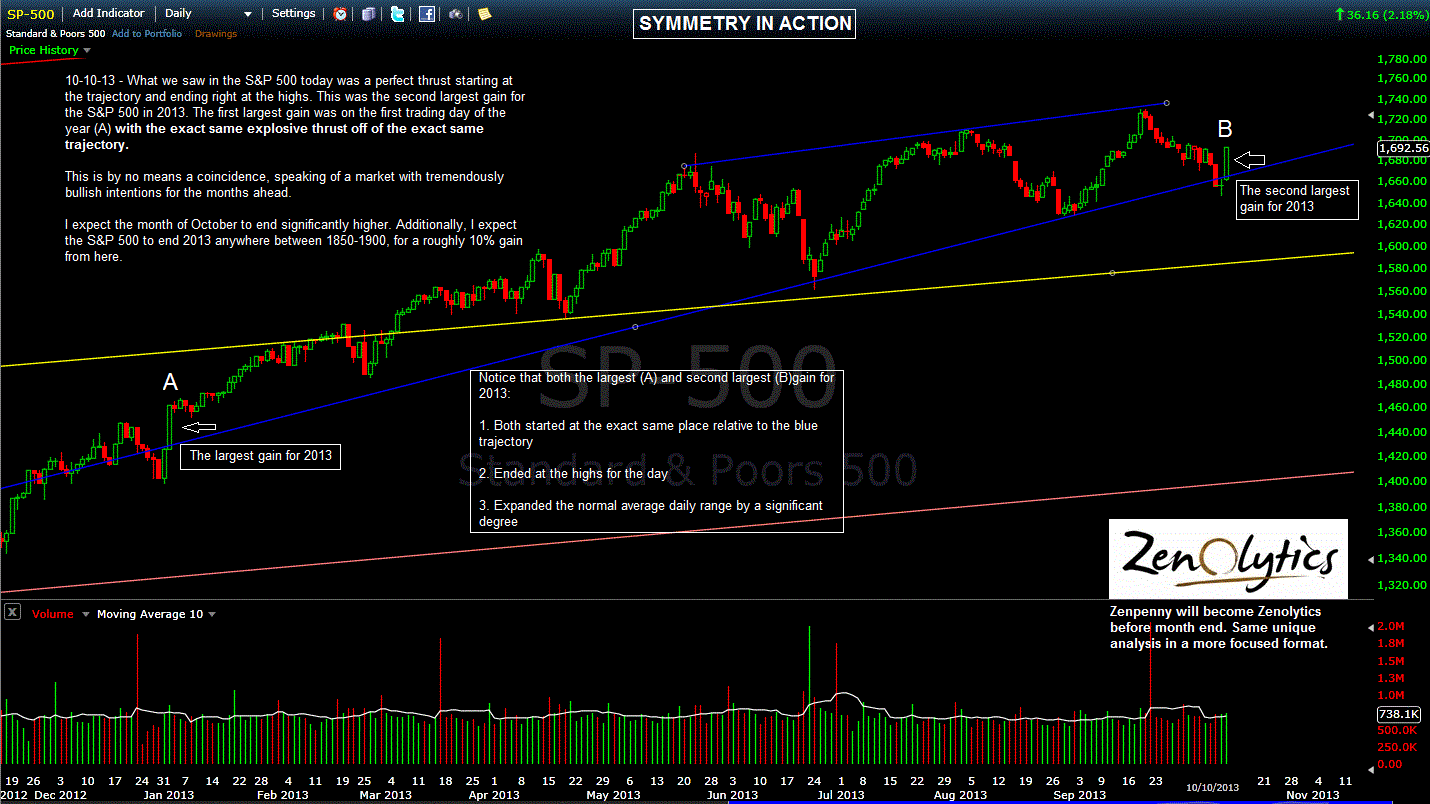Viewport: 1430px width, 804px height.
Task: Select the Price History label
Action: (x=43, y=50)
